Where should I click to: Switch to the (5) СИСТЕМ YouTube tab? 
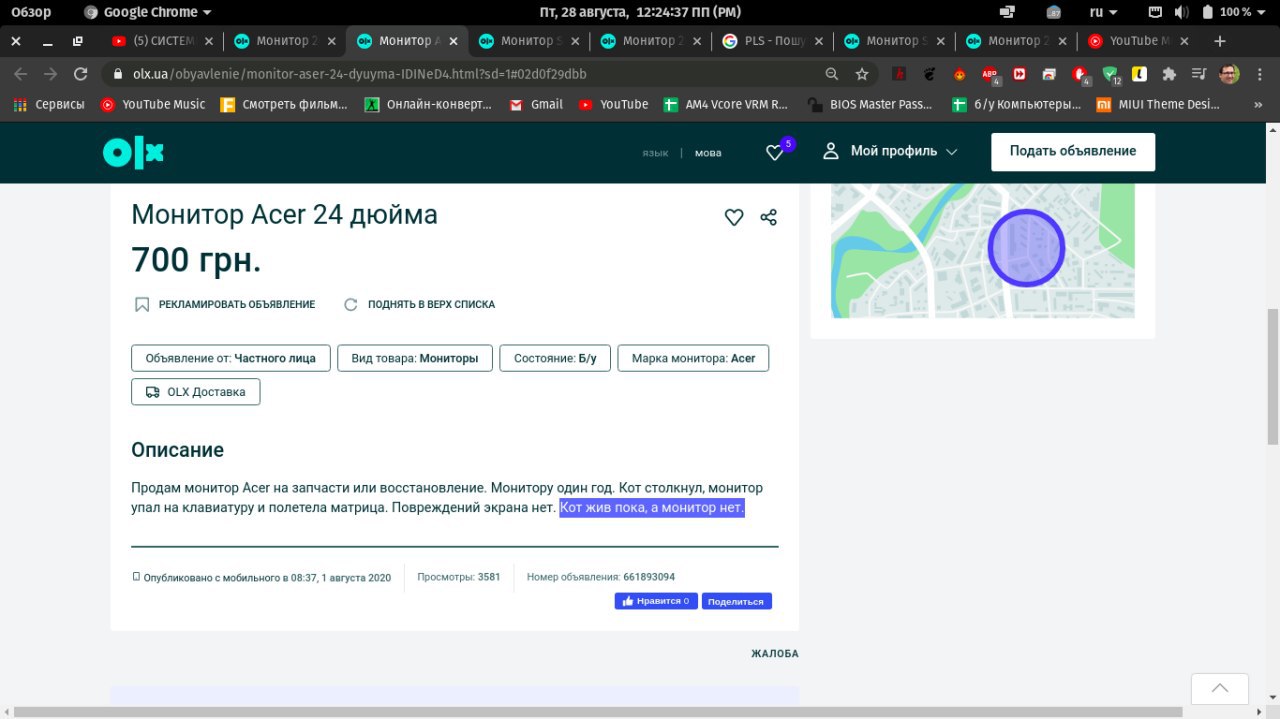point(164,41)
